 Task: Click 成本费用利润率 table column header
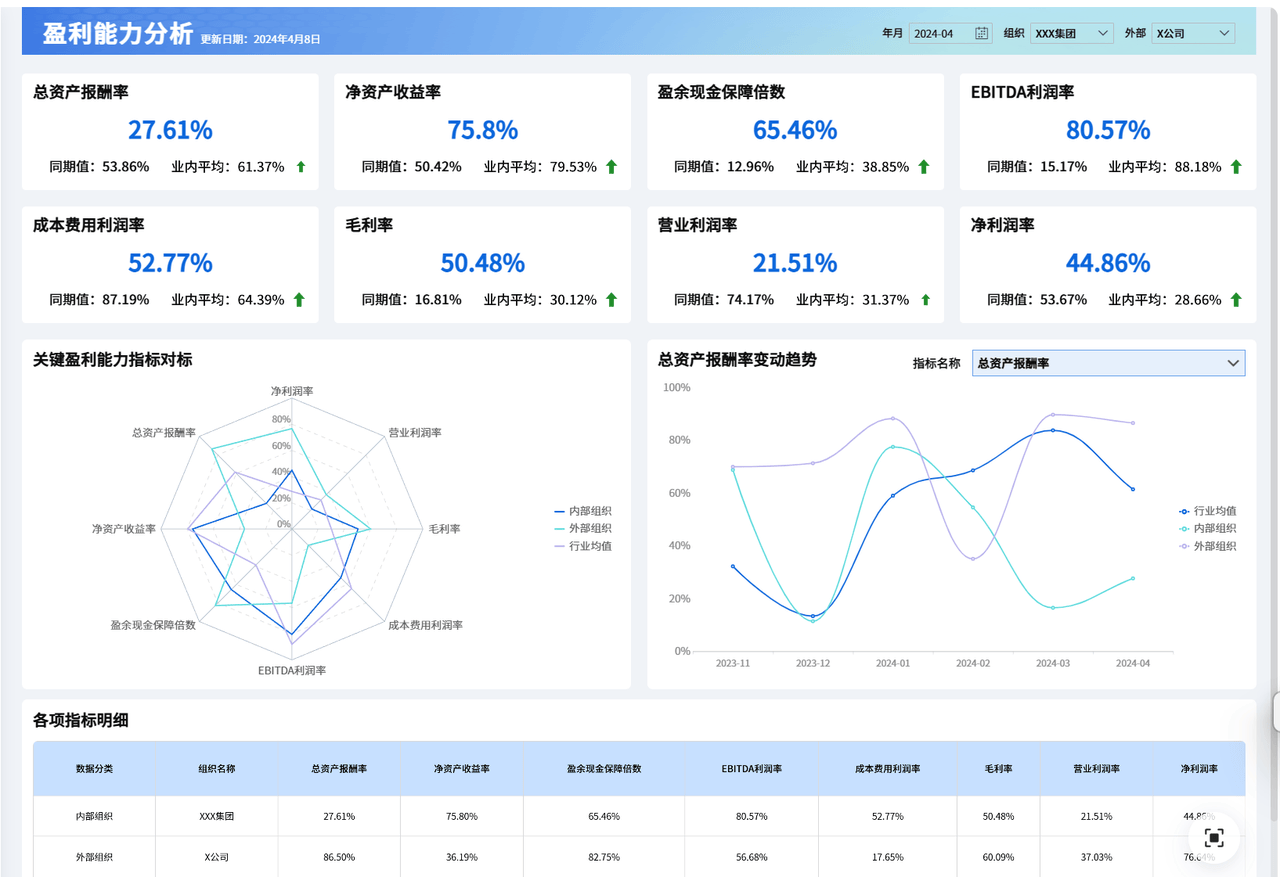click(887, 769)
